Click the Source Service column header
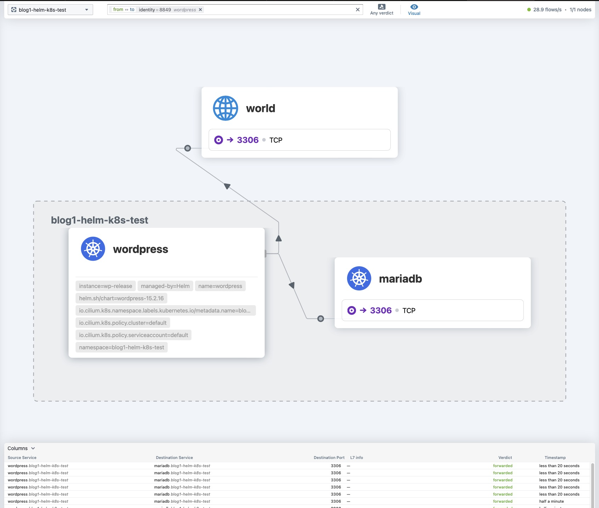Viewport: 599px width, 508px height. click(22, 458)
